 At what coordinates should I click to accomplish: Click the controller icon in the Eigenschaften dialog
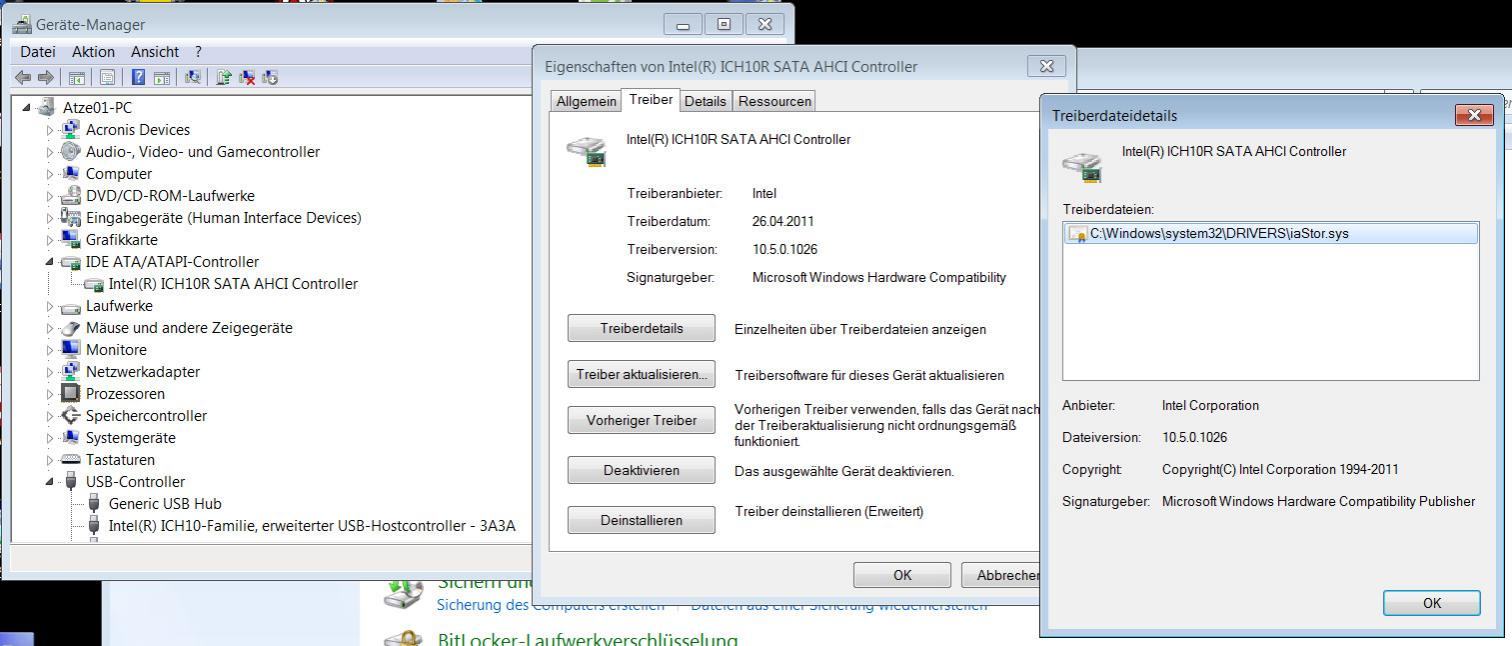click(586, 150)
